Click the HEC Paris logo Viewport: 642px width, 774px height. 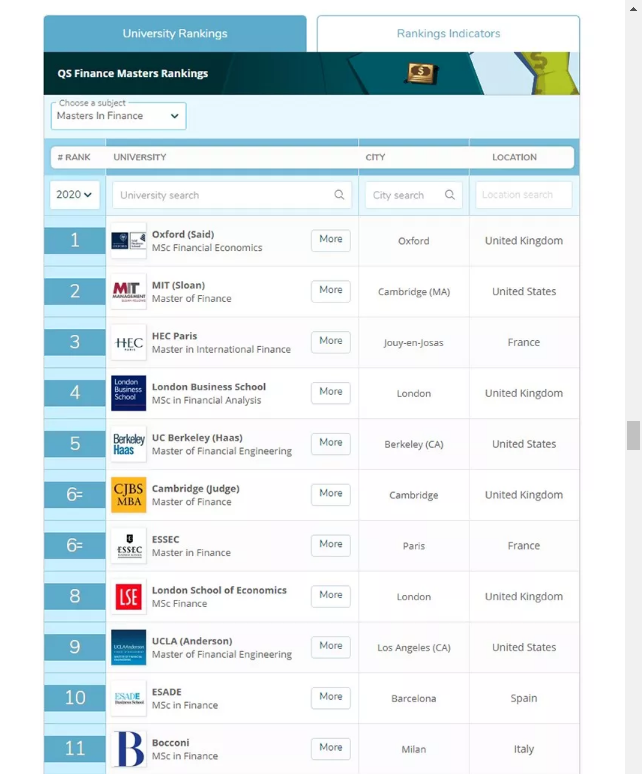tap(128, 342)
